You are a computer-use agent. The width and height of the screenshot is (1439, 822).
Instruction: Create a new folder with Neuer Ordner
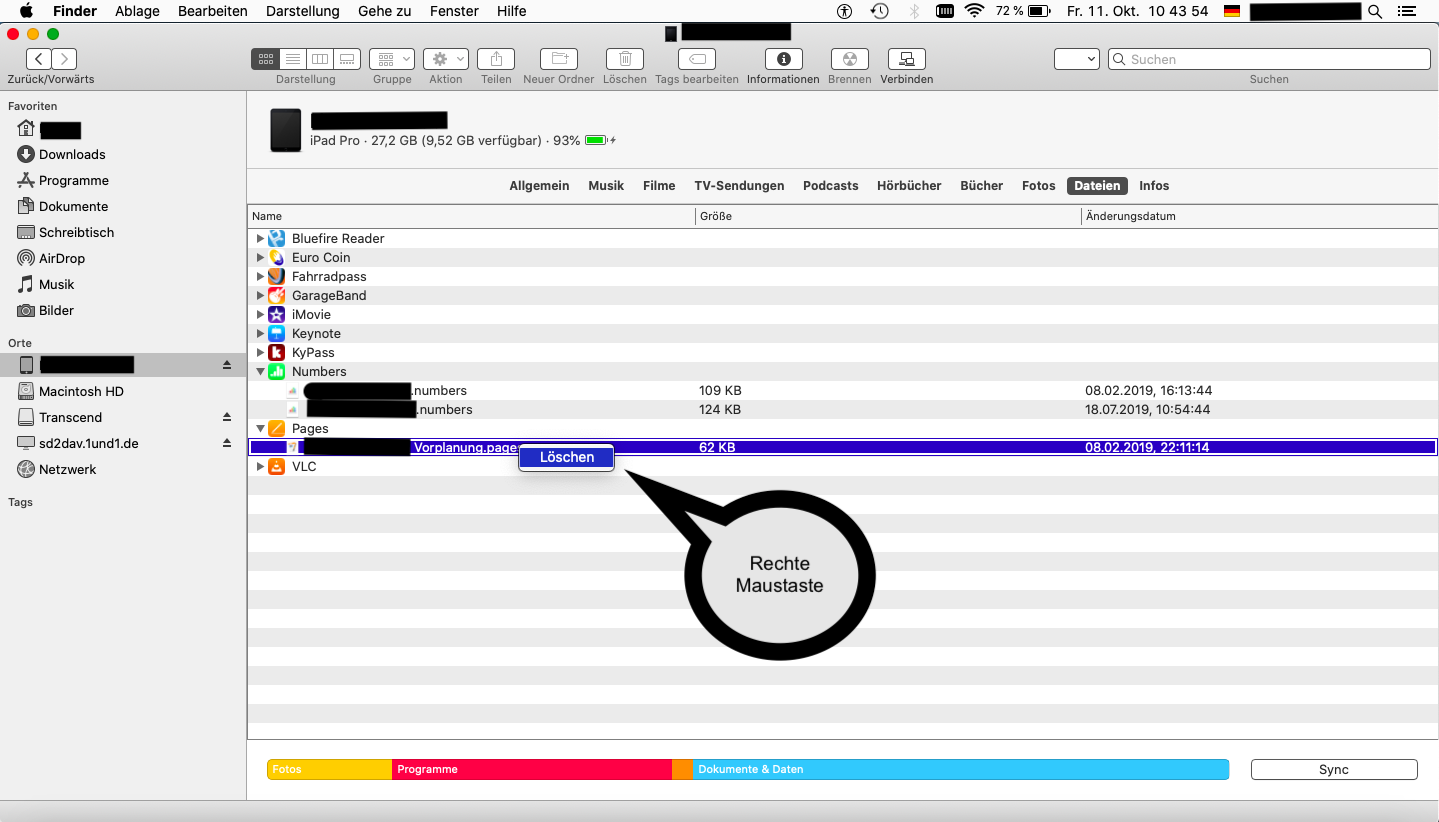[x=559, y=59]
